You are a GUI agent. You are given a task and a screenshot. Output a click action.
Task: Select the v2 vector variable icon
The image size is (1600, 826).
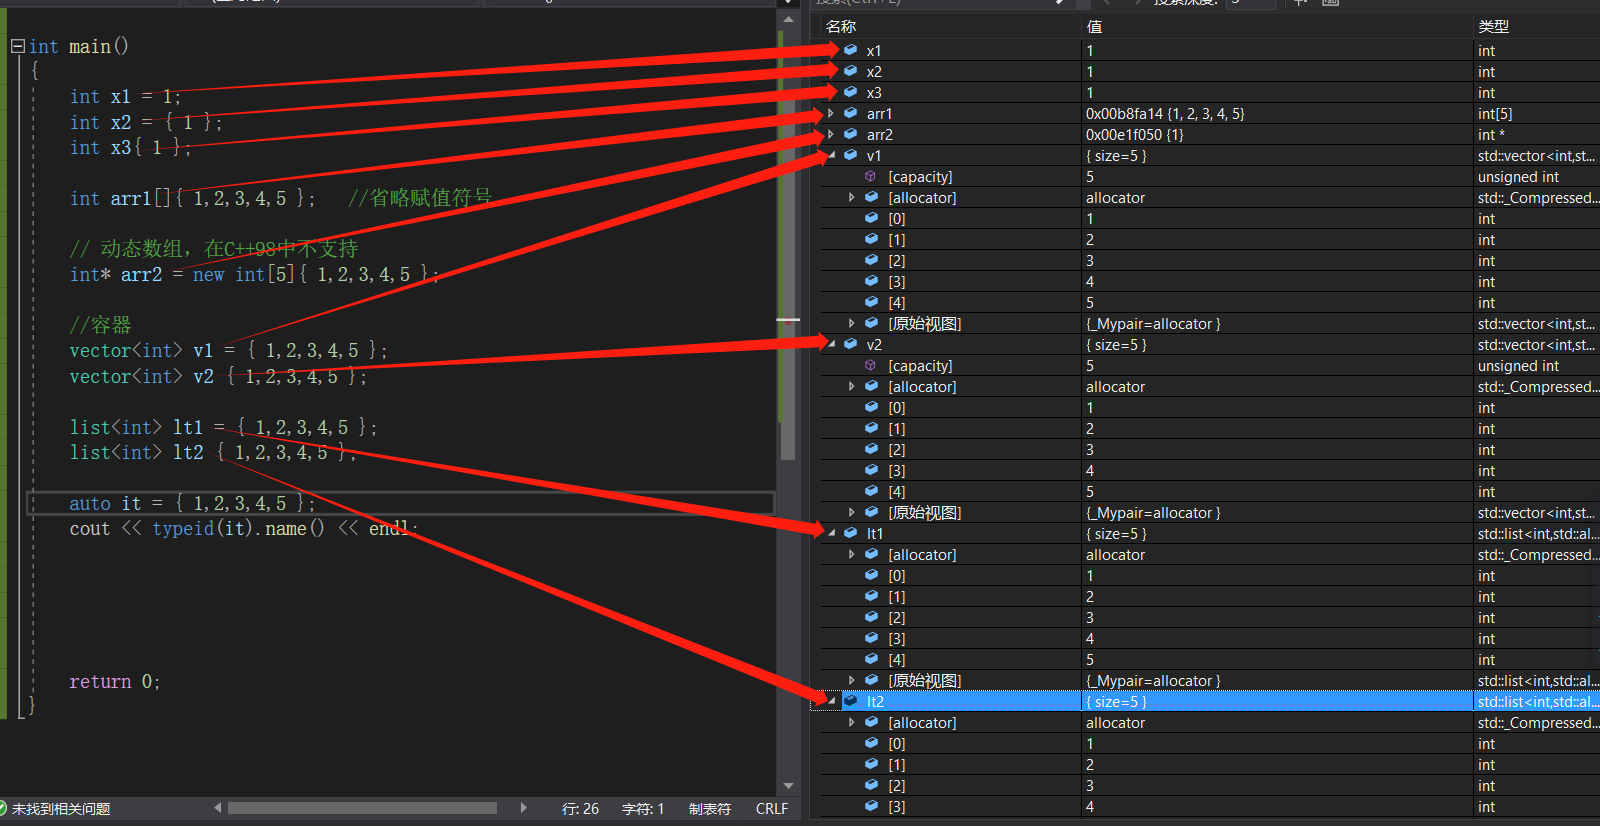pyautogui.click(x=851, y=344)
